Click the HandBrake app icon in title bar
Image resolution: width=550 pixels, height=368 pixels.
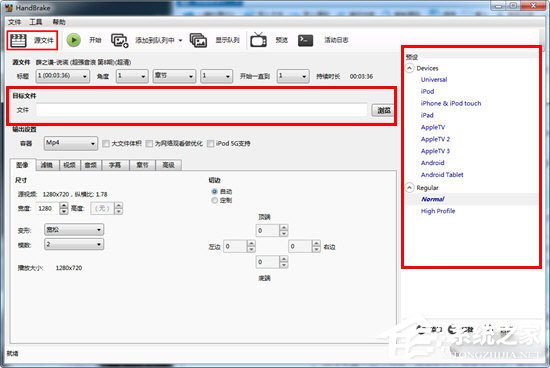pyautogui.click(x=9, y=7)
